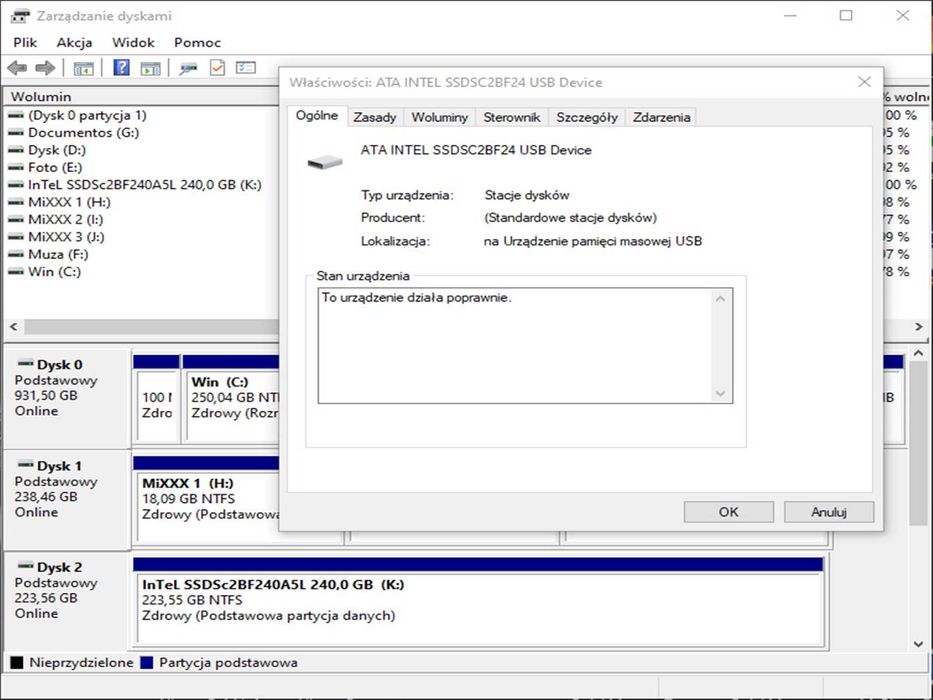
Task: Close the Właściwości dialog
Action: [x=865, y=82]
